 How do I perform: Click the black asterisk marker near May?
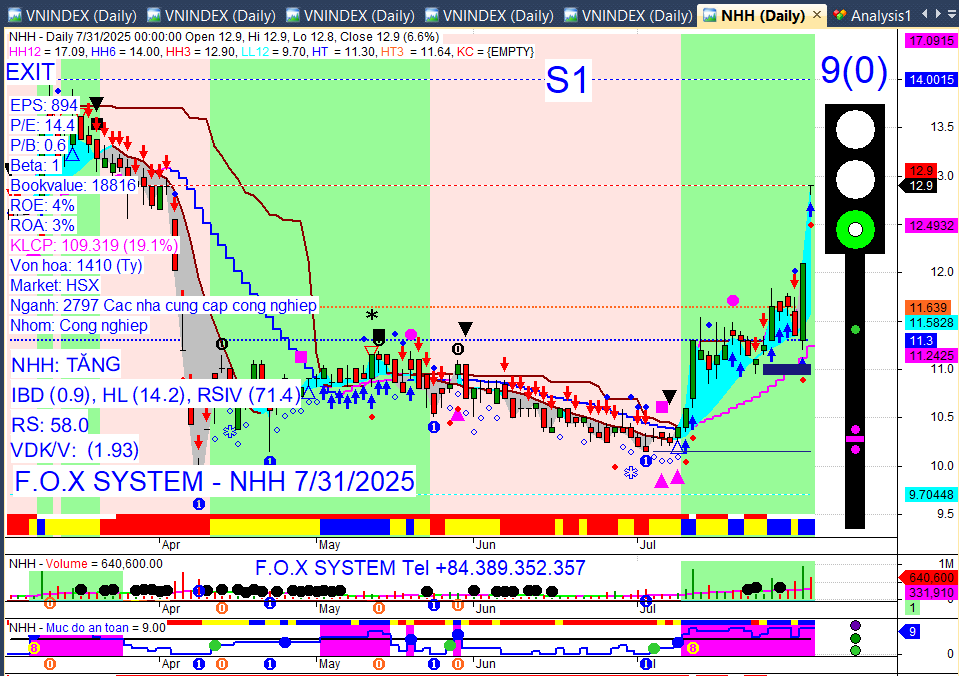click(x=372, y=315)
